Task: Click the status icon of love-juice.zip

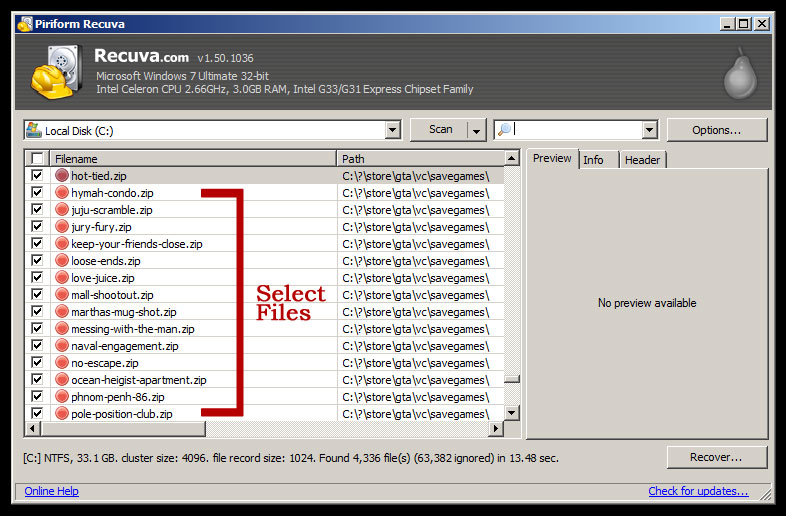Action: click(62, 277)
